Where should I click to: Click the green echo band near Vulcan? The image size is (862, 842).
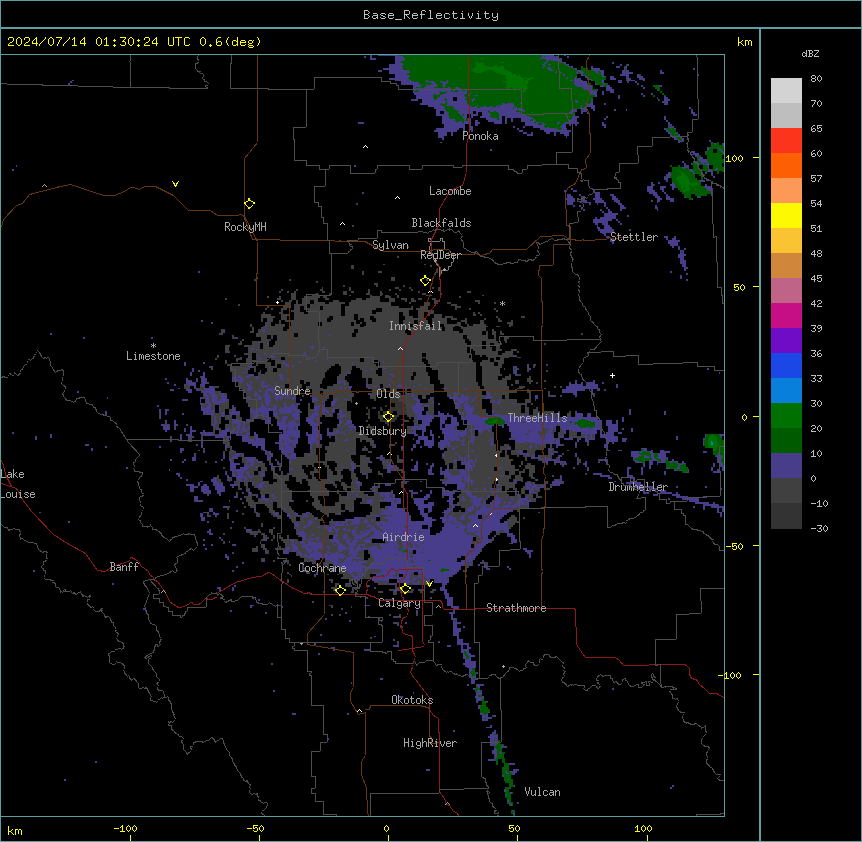tap(506, 772)
